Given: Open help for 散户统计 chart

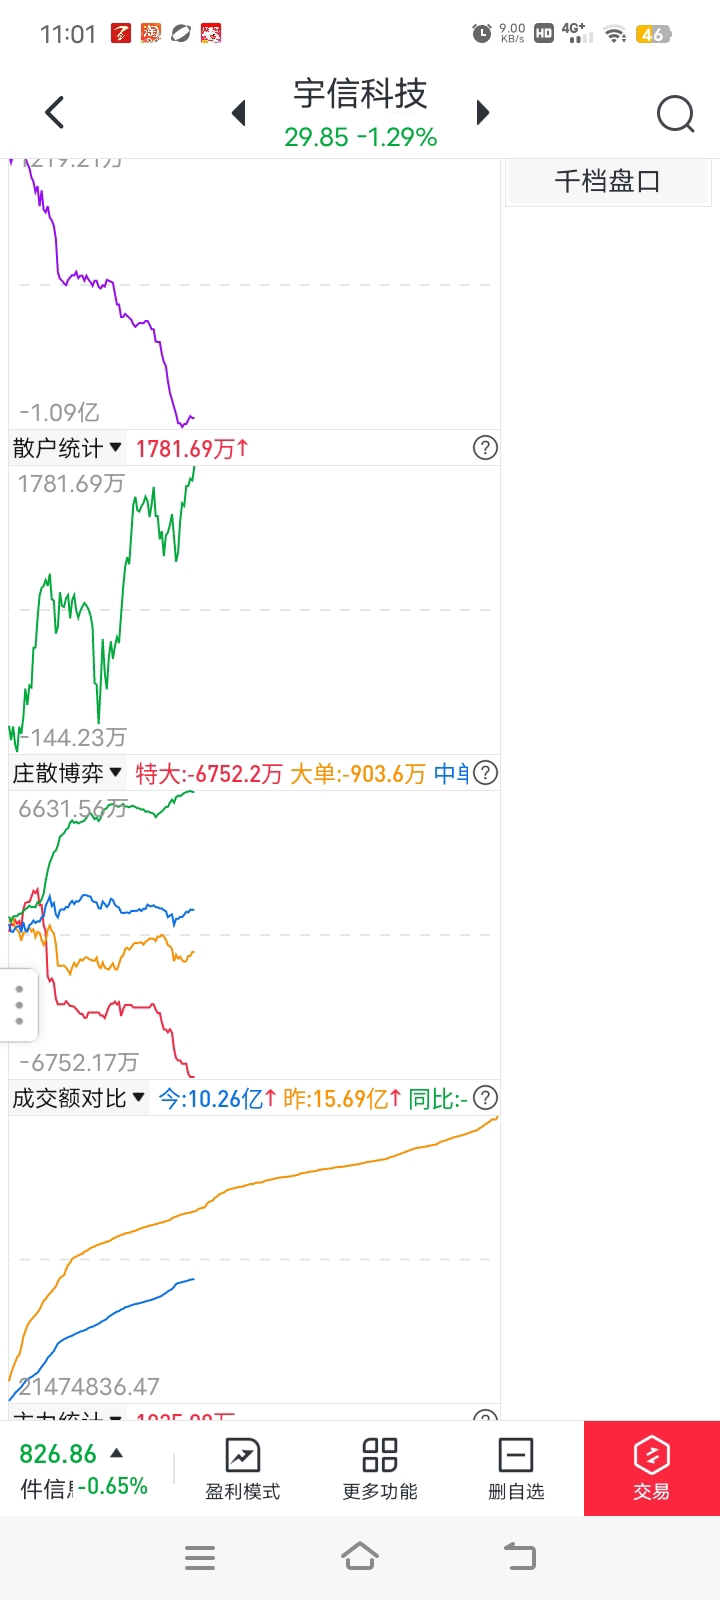Looking at the screenshot, I should pos(485,448).
